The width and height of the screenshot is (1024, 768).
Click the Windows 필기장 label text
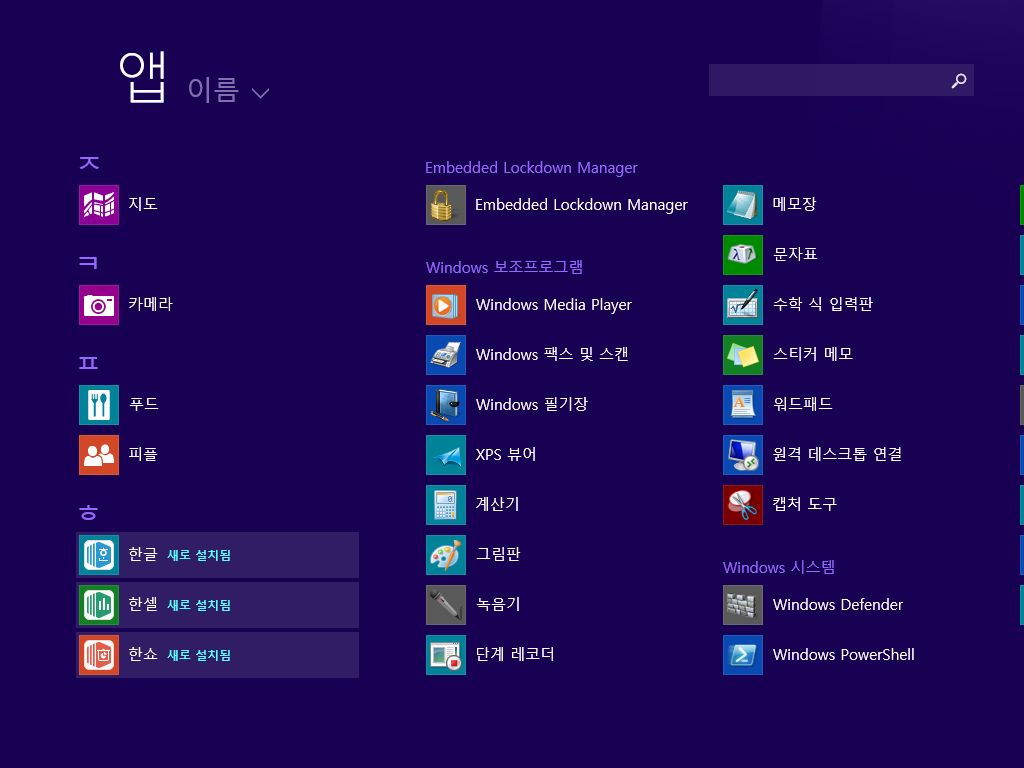(x=532, y=404)
